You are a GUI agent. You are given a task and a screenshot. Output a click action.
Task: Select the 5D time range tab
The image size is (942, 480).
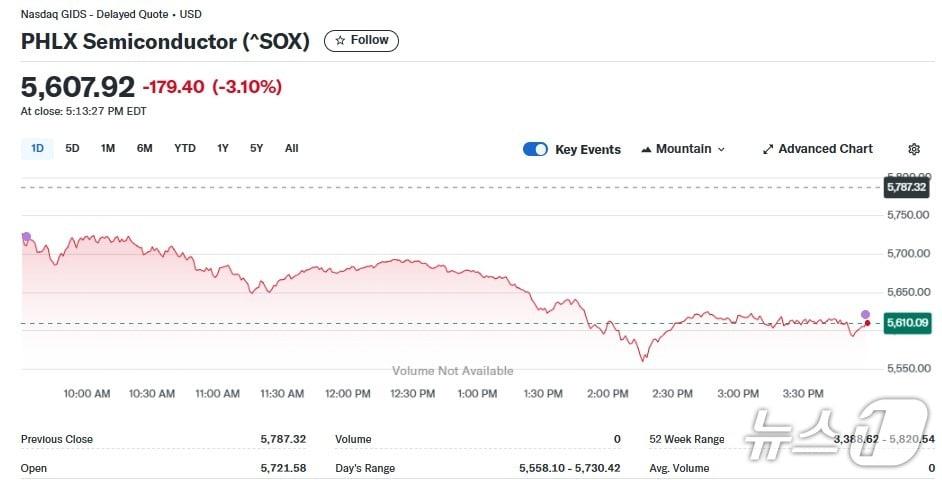(x=72, y=148)
